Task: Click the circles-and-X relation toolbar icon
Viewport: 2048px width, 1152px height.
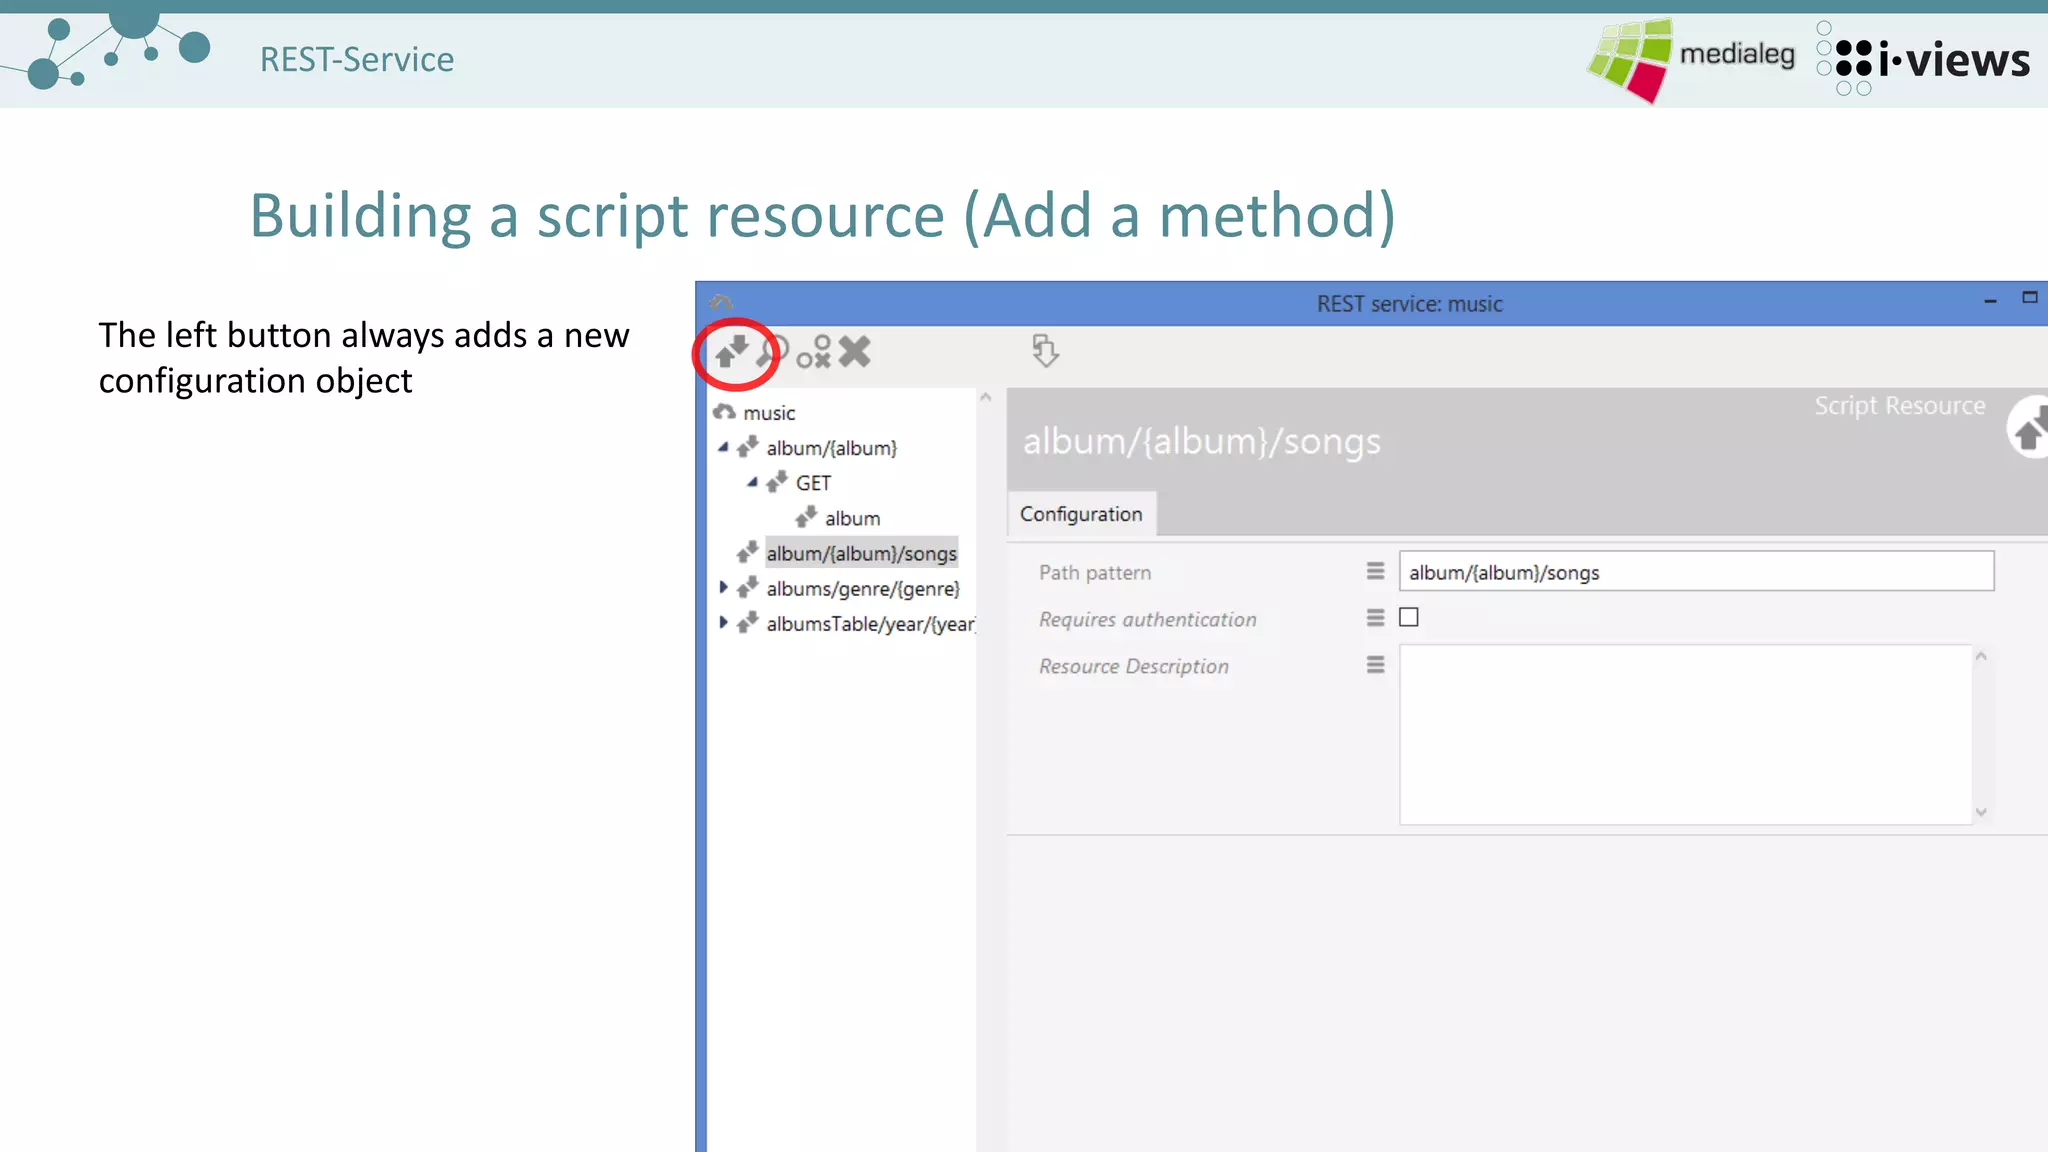Action: 814,352
